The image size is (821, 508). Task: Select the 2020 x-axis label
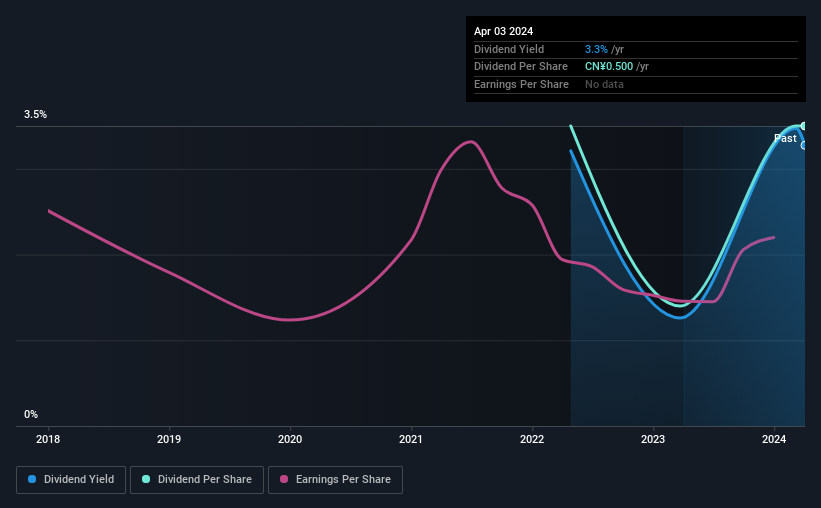coord(290,439)
